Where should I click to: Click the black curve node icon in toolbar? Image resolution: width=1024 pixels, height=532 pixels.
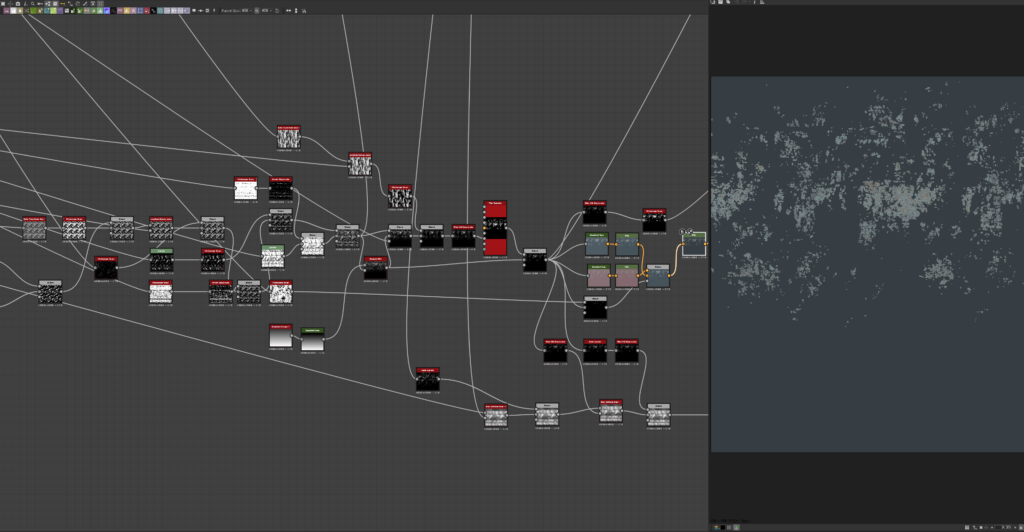(x=153, y=11)
